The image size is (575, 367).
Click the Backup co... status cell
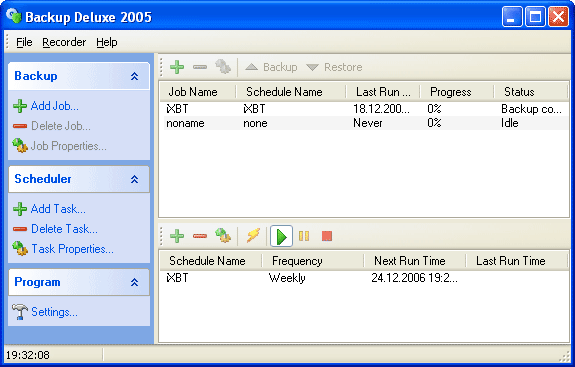(531, 109)
